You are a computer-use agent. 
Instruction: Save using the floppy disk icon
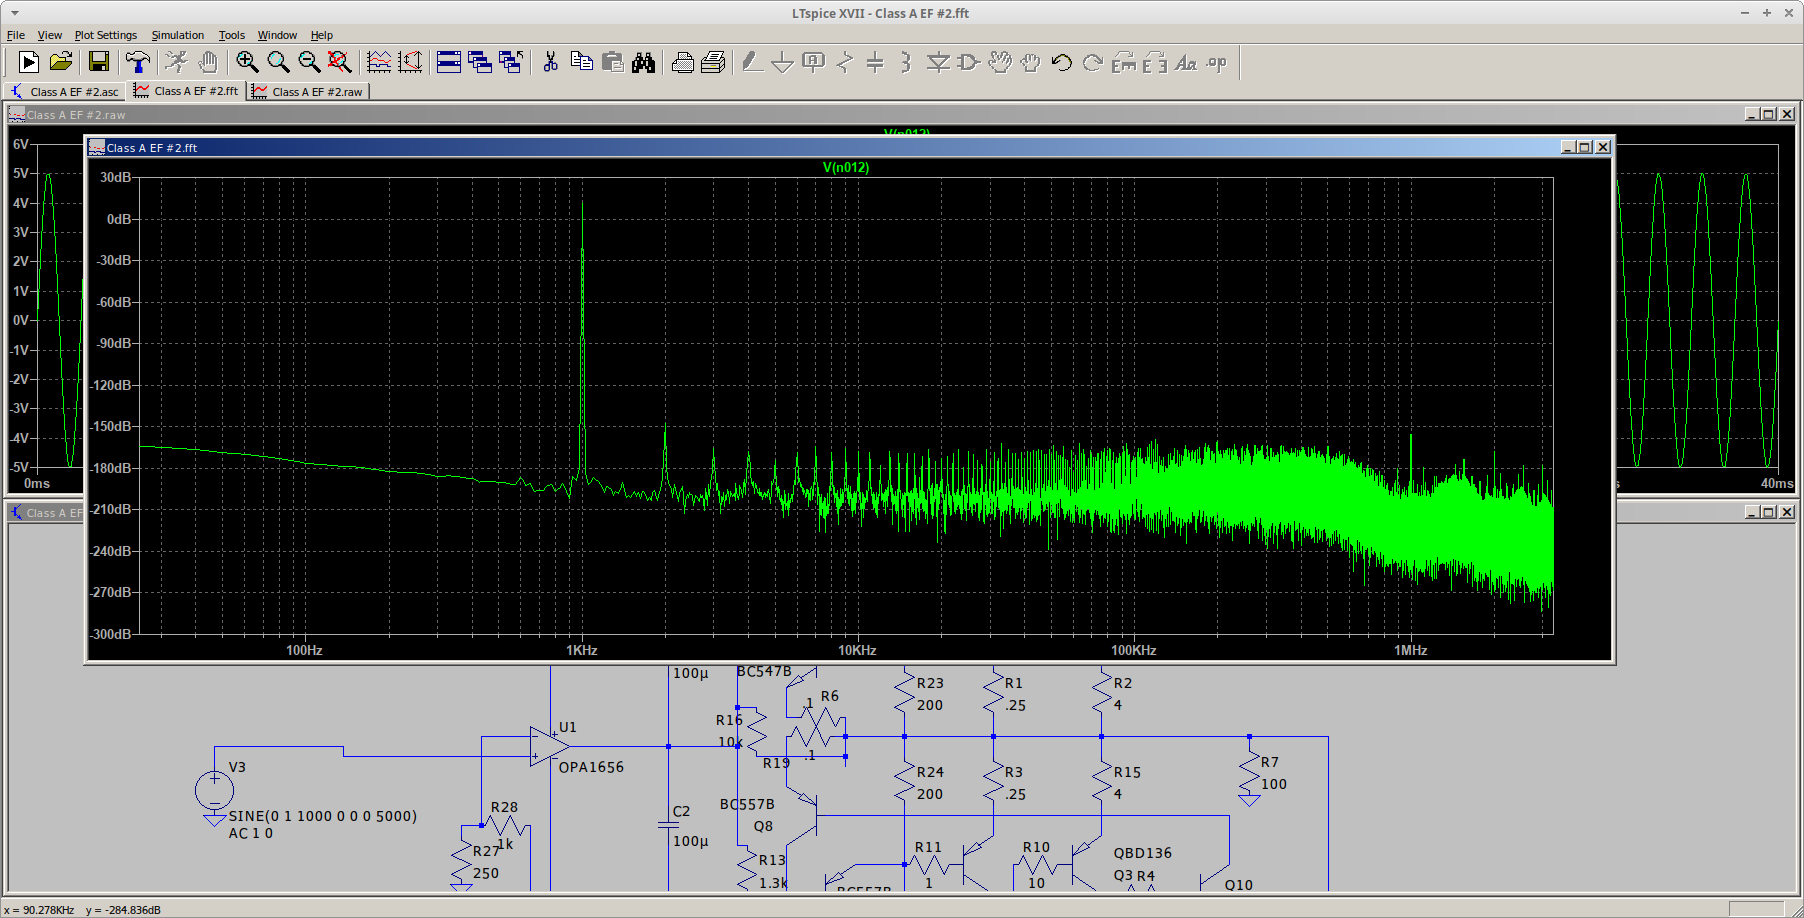point(98,62)
